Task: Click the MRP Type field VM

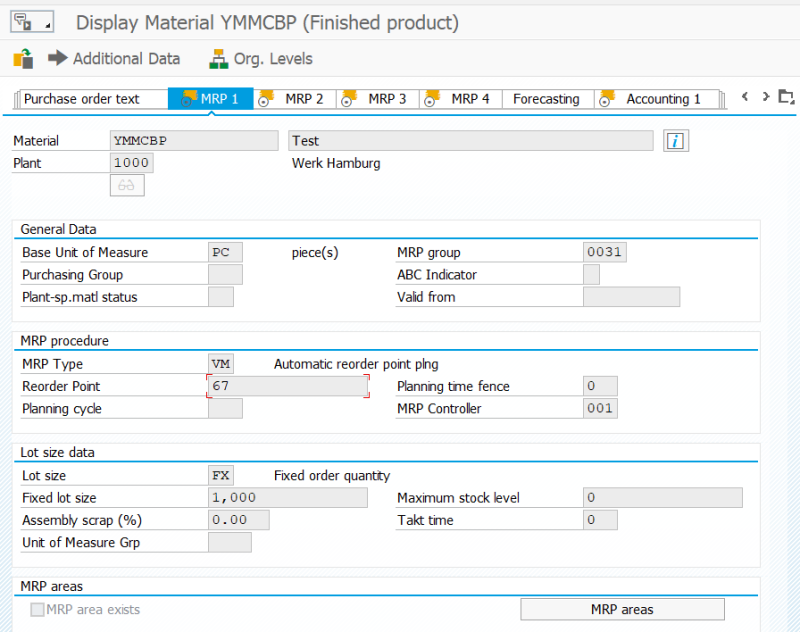Action: click(x=221, y=364)
